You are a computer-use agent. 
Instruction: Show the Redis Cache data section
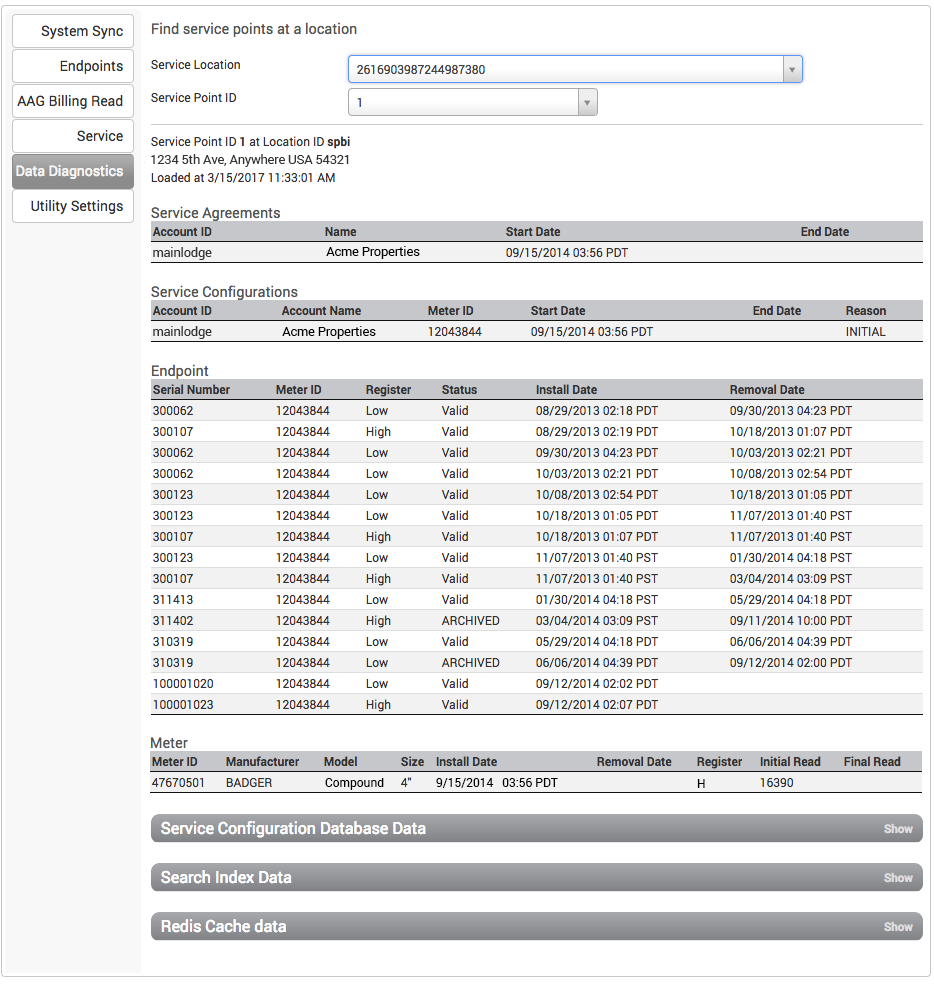point(897,927)
